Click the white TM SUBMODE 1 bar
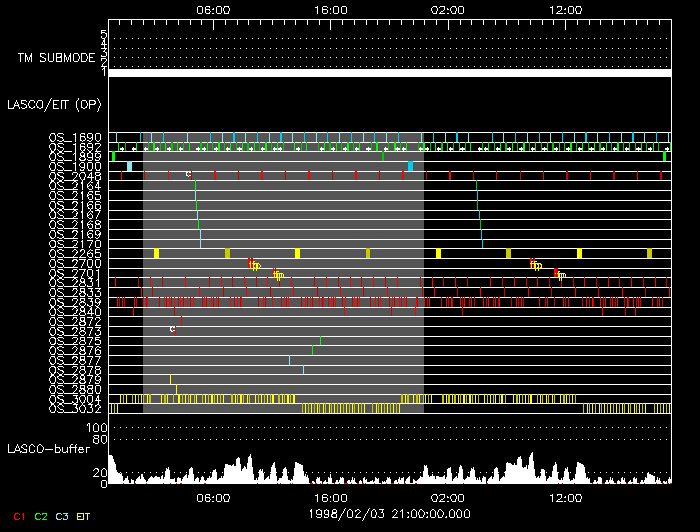Viewport: 700px width, 532px height. click(x=390, y=73)
